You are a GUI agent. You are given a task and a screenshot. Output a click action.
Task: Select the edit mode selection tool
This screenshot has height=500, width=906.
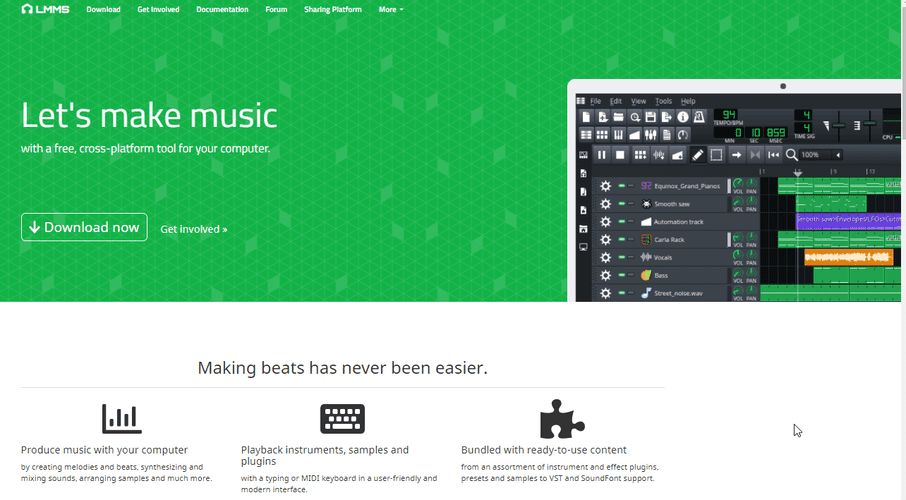pos(716,154)
